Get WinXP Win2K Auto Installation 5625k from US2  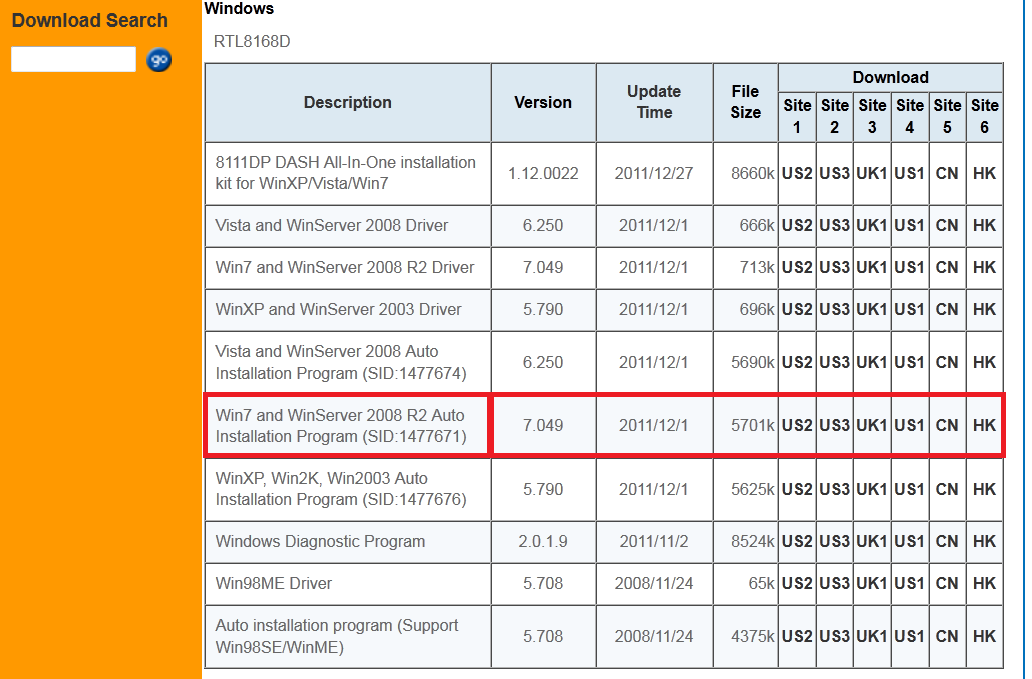(797, 490)
